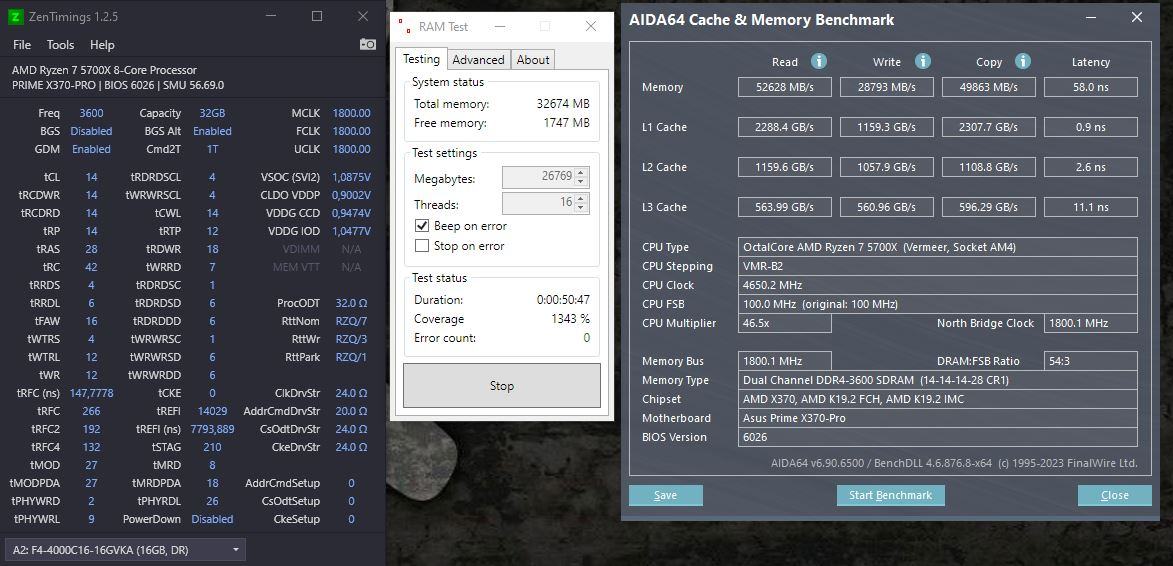This screenshot has height=566, width=1173.
Task: Click CPU Multiplier 46.5x field
Action: (x=785, y=323)
